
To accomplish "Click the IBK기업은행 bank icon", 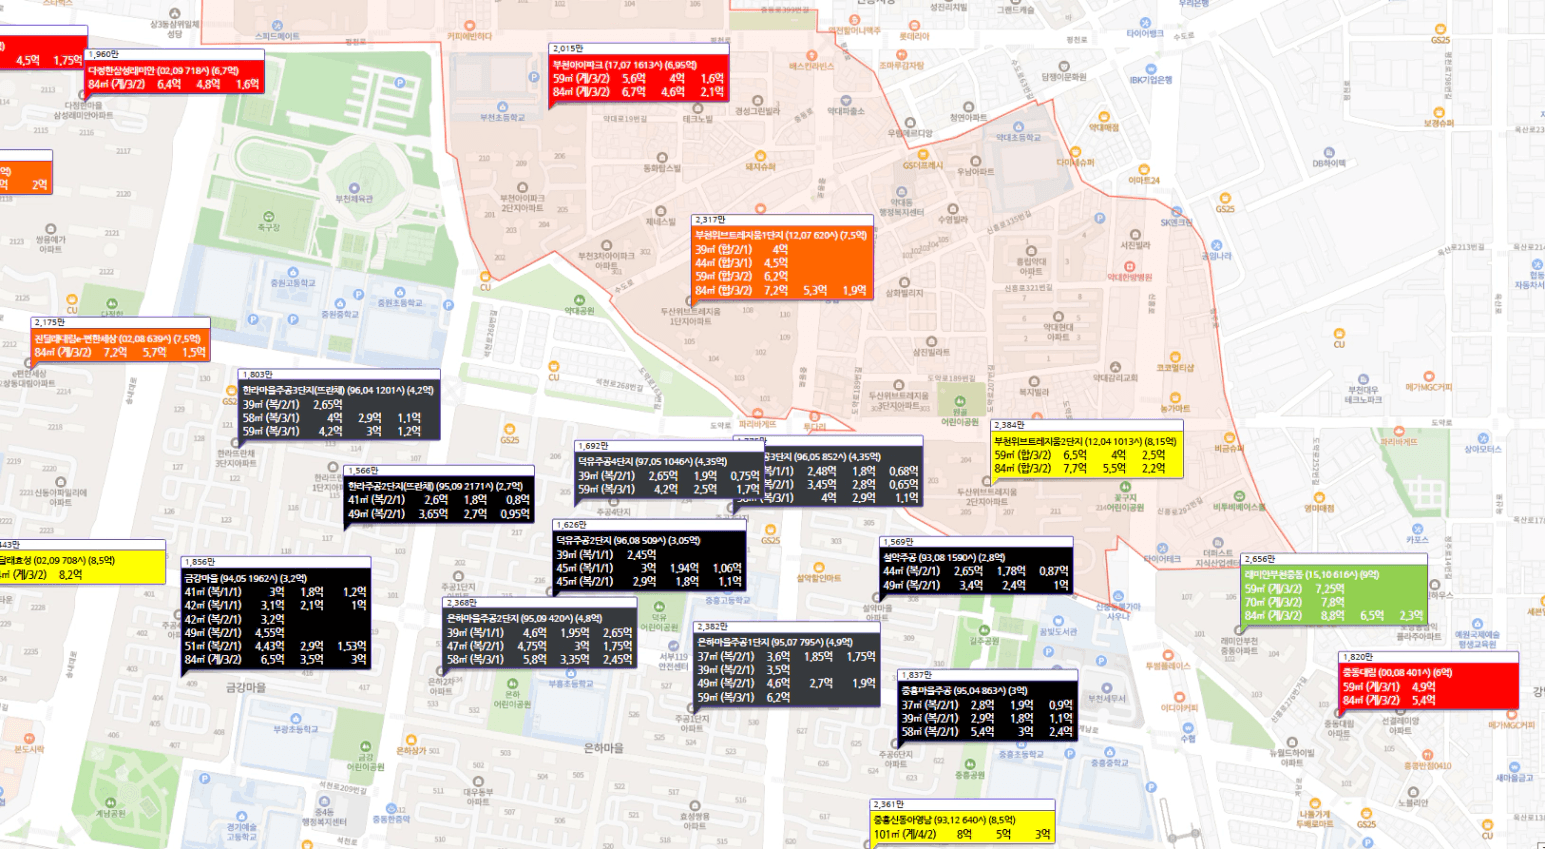I will point(1151,67).
